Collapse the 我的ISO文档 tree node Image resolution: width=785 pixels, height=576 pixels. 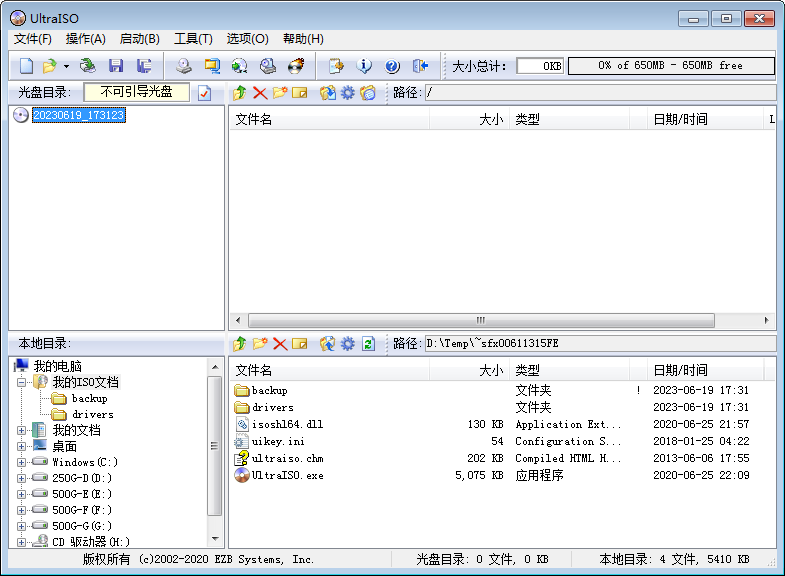coord(22,382)
